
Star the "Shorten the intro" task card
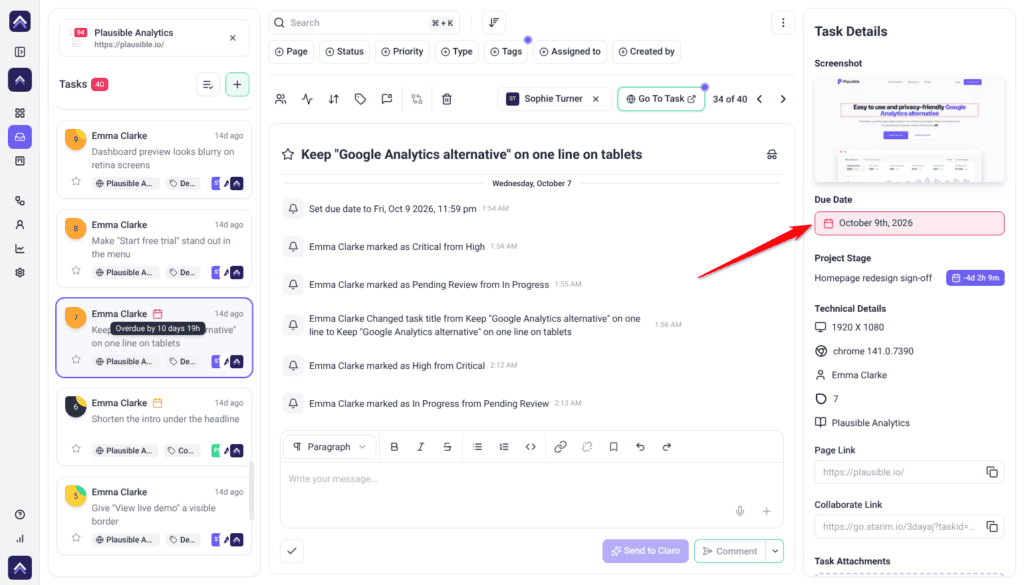76,449
